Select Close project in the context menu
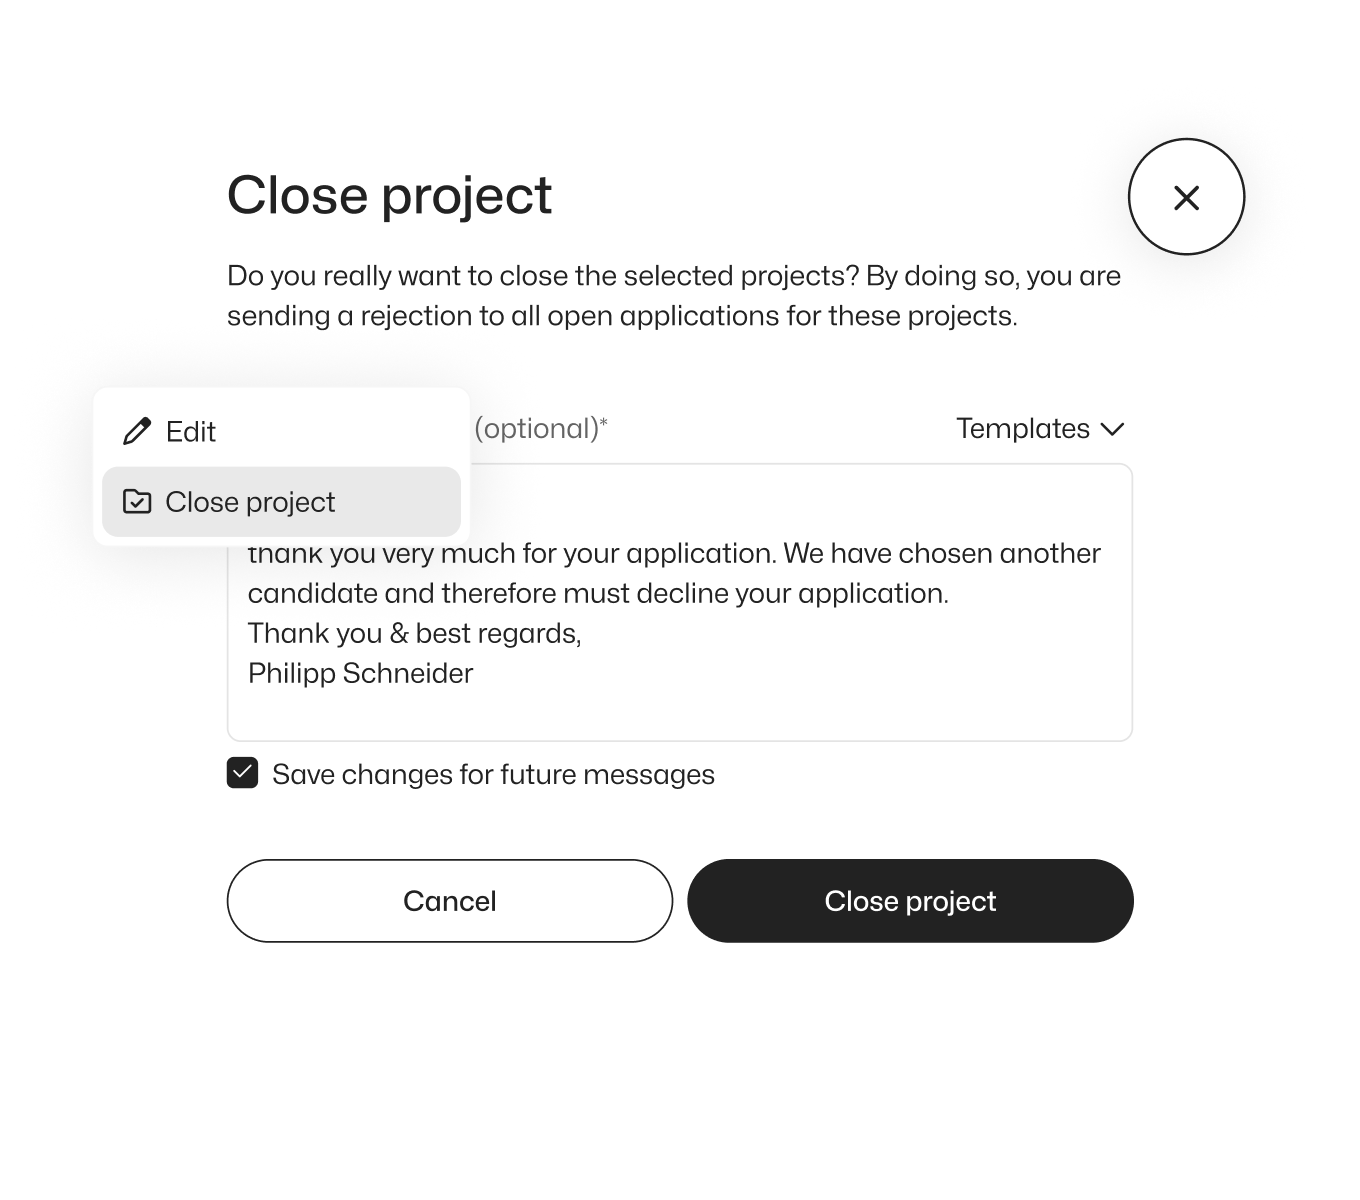 (x=250, y=502)
